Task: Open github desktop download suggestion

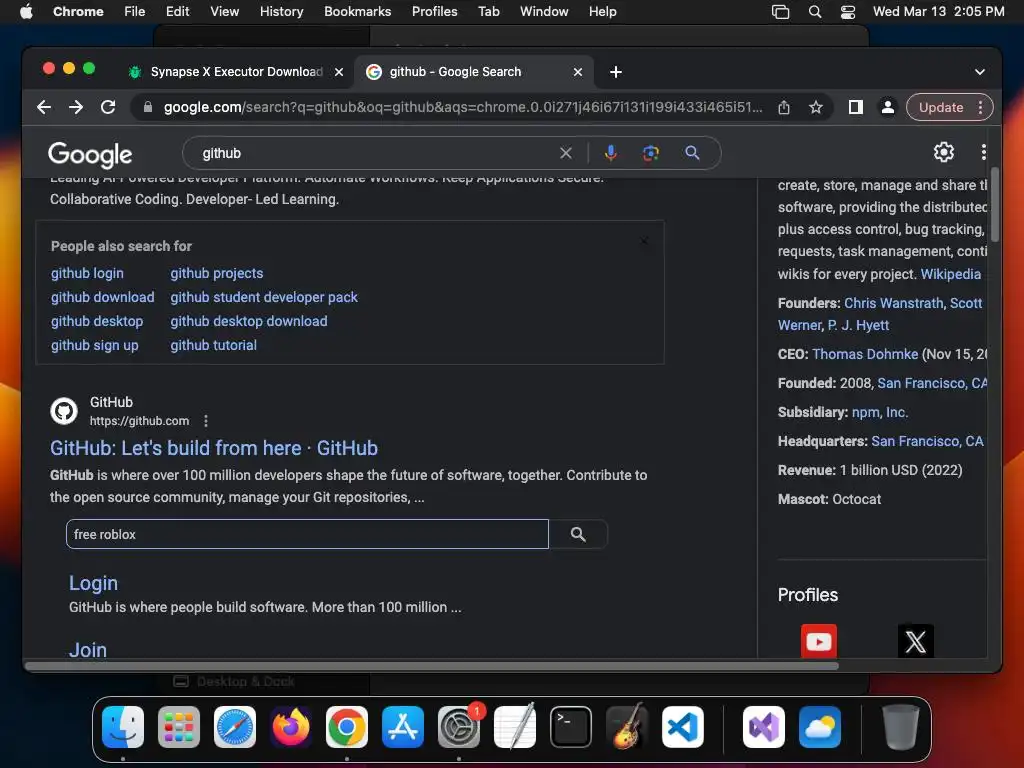Action: [249, 321]
